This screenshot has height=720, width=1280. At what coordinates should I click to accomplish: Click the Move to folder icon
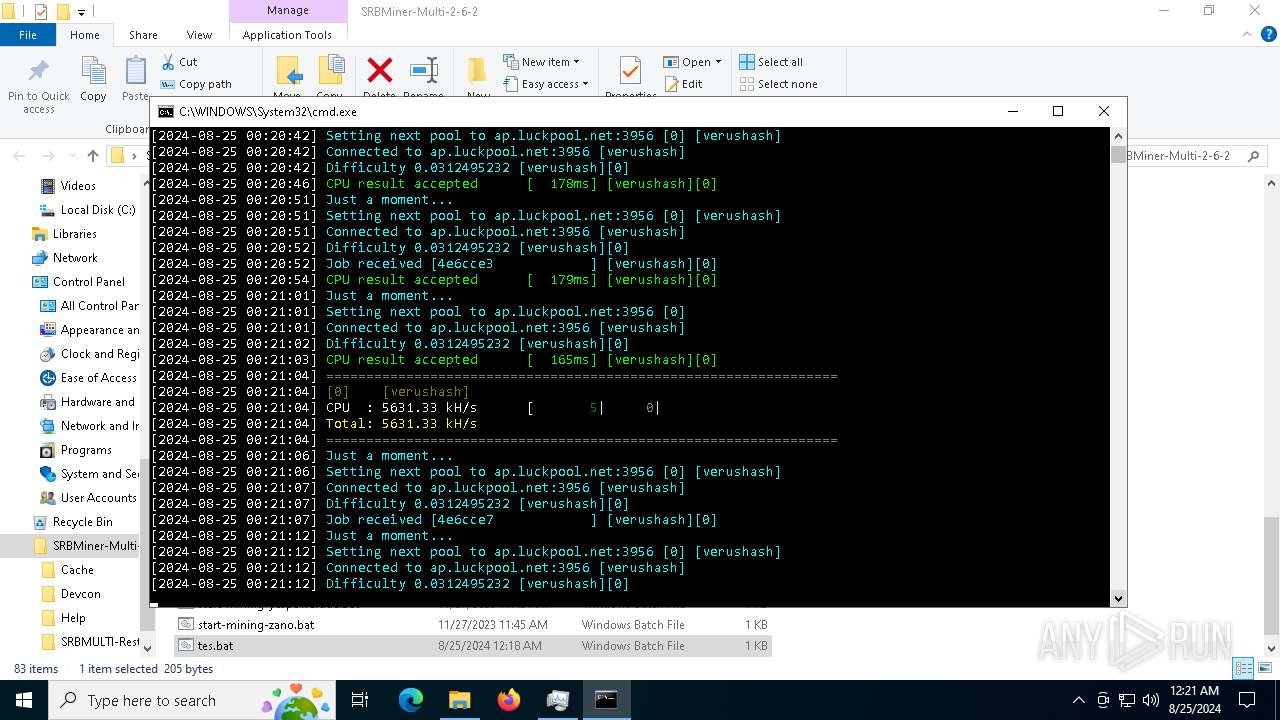click(x=288, y=72)
